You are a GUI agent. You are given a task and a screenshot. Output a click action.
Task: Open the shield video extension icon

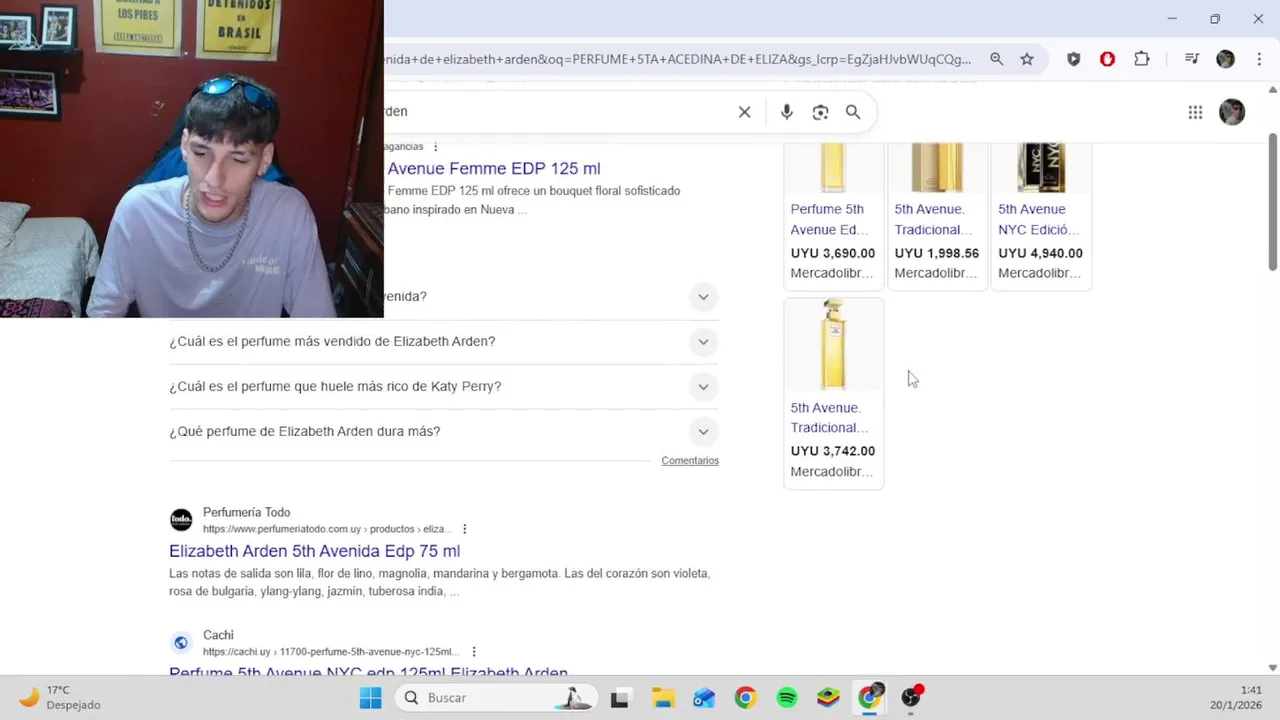tap(1073, 59)
